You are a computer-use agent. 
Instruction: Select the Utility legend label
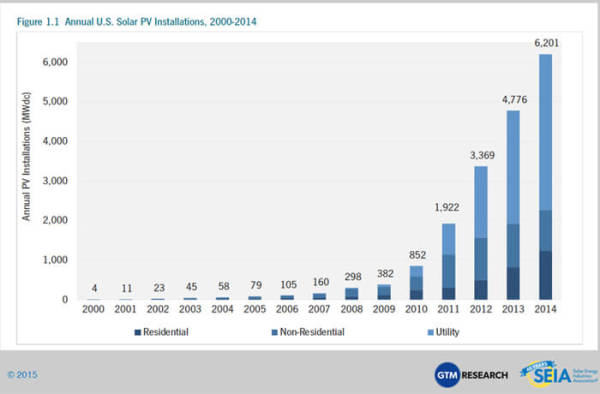coord(447,332)
